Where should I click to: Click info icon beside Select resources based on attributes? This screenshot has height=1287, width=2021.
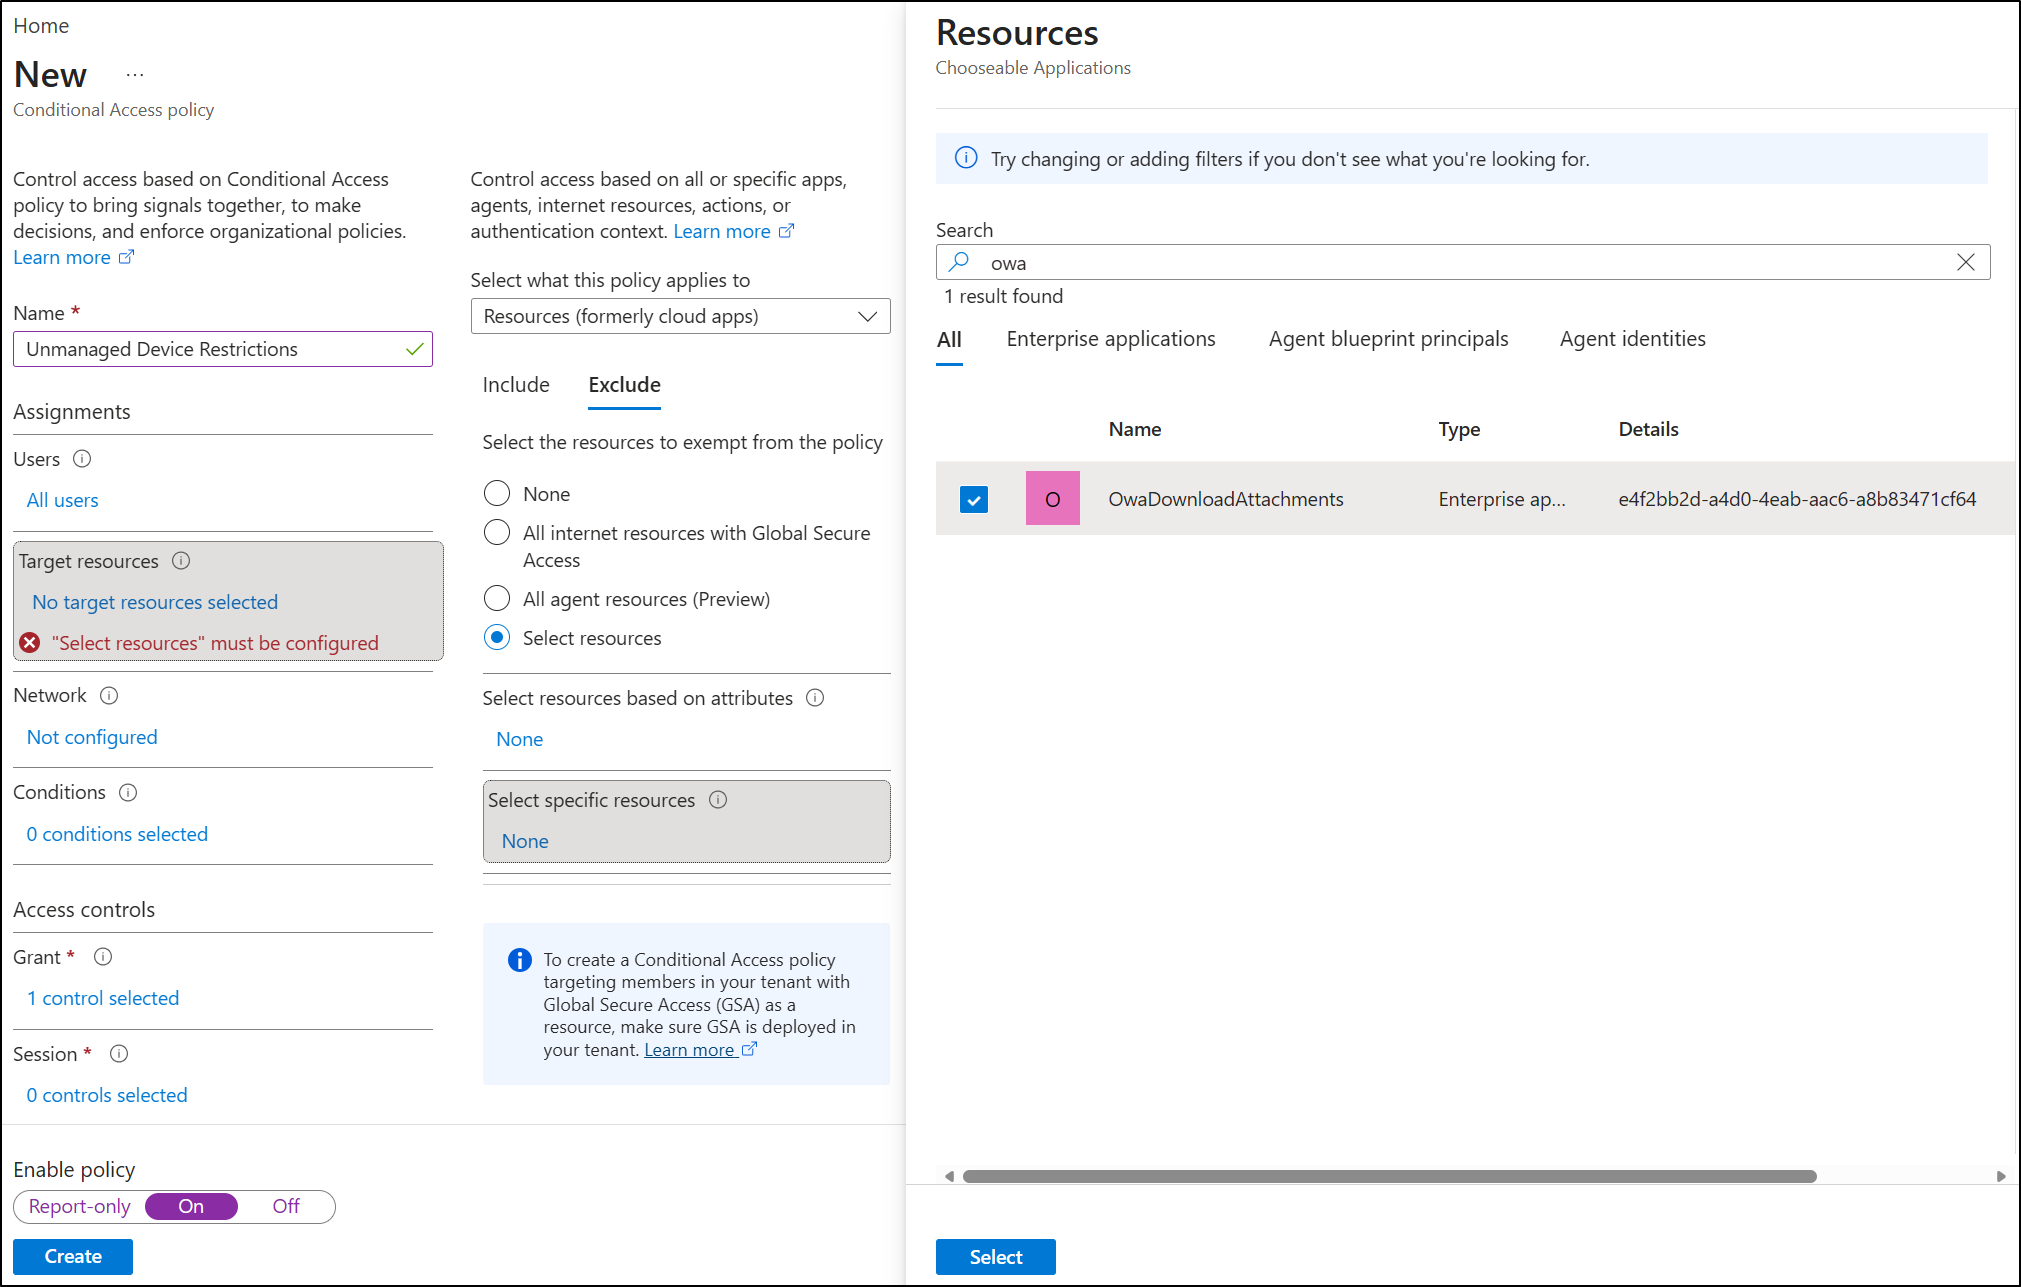tap(815, 698)
